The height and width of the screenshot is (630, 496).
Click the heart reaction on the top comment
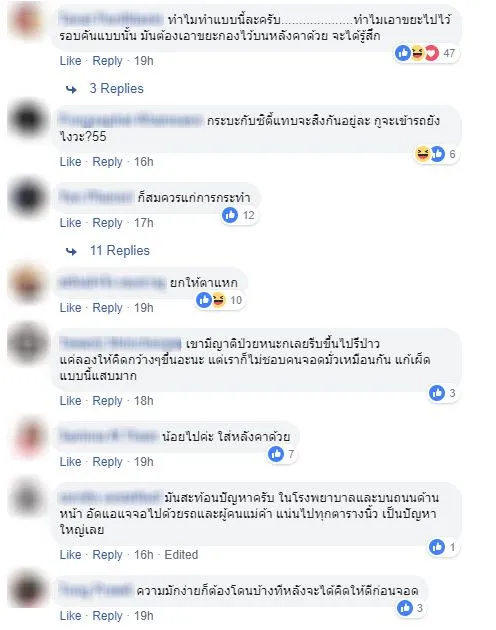[432, 53]
